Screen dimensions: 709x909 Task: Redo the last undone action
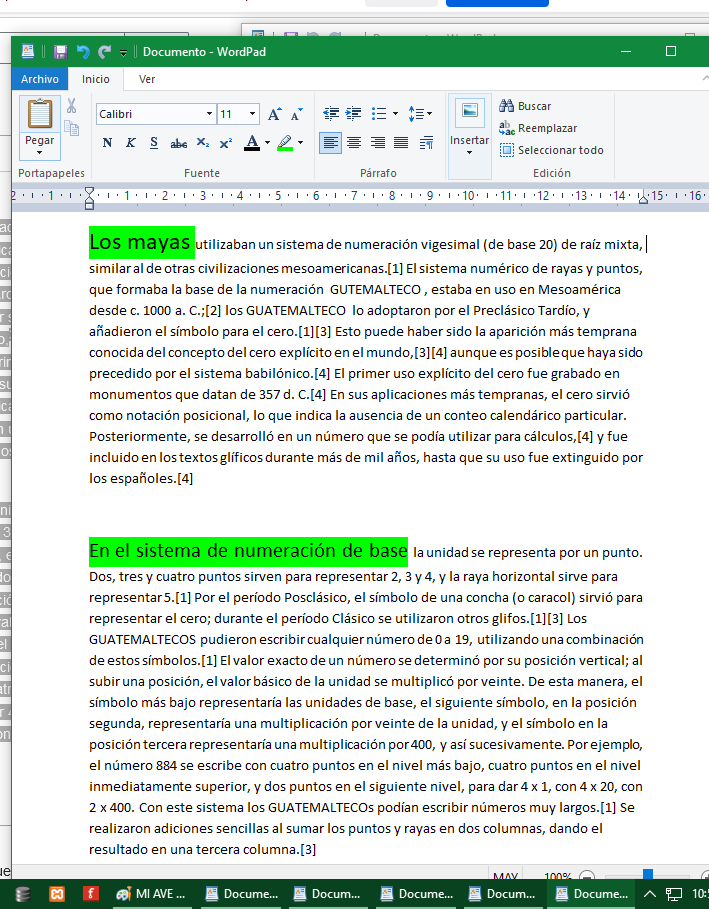pyautogui.click(x=105, y=52)
